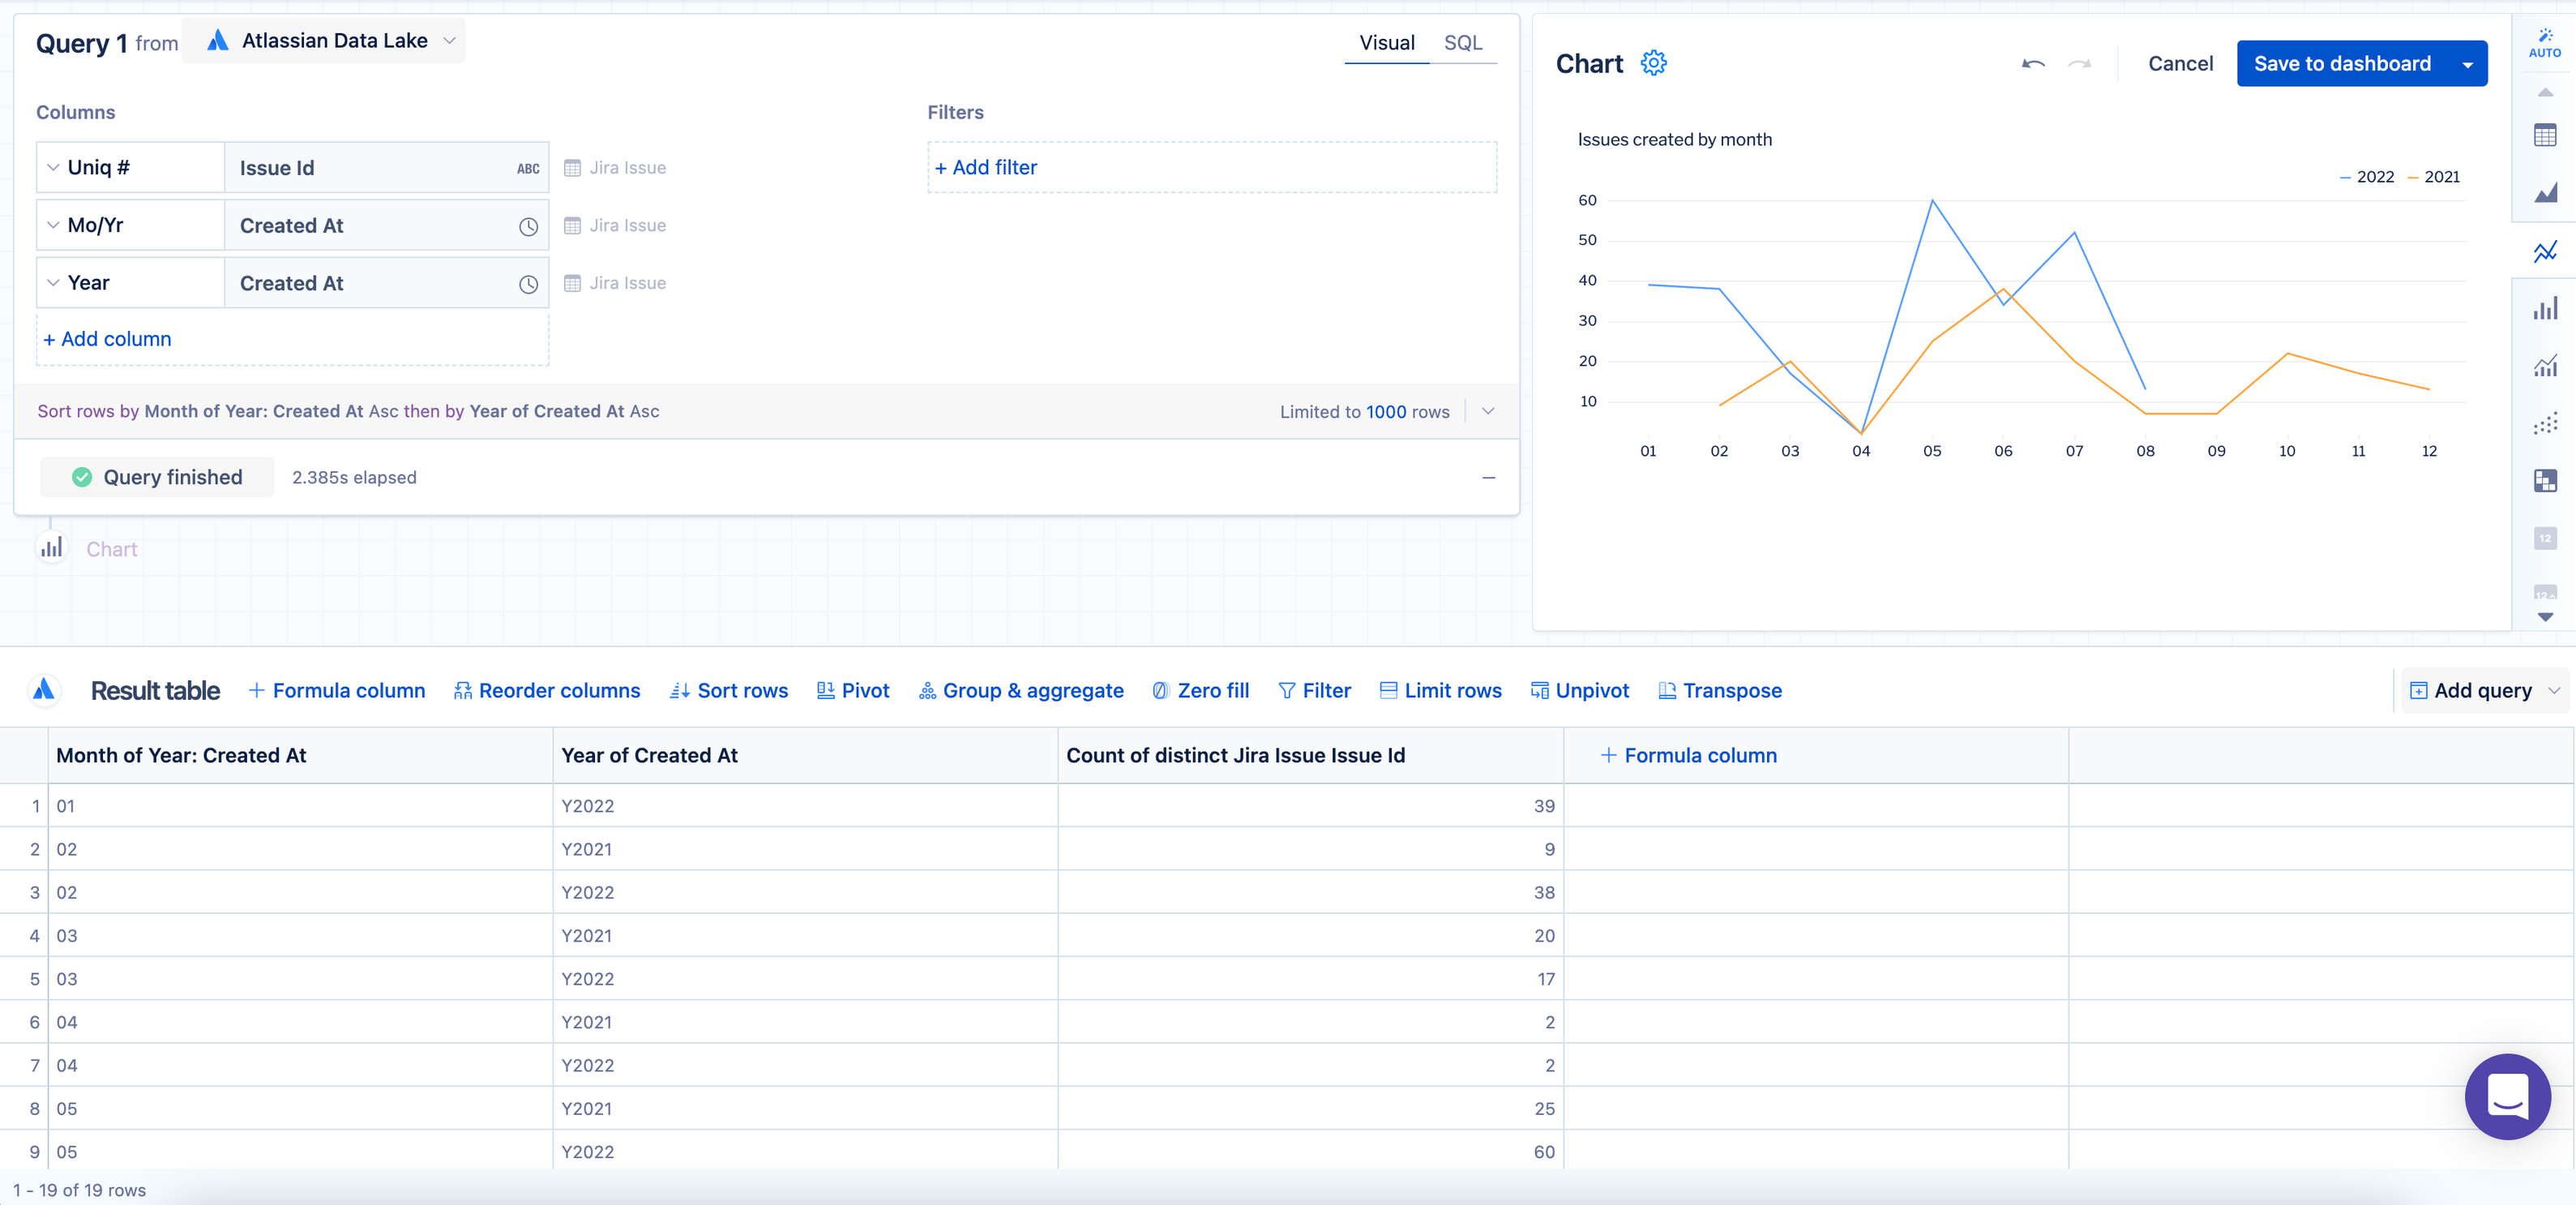The image size is (2576, 1205).
Task: Click the undo arrow in chart panel
Action: (2032, 63)
